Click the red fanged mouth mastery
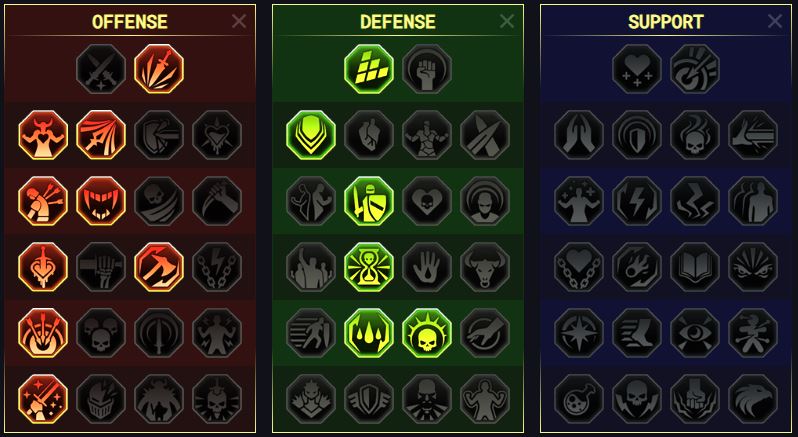Image resolution: width=798 pixels, height=437 pixels. 101,201
